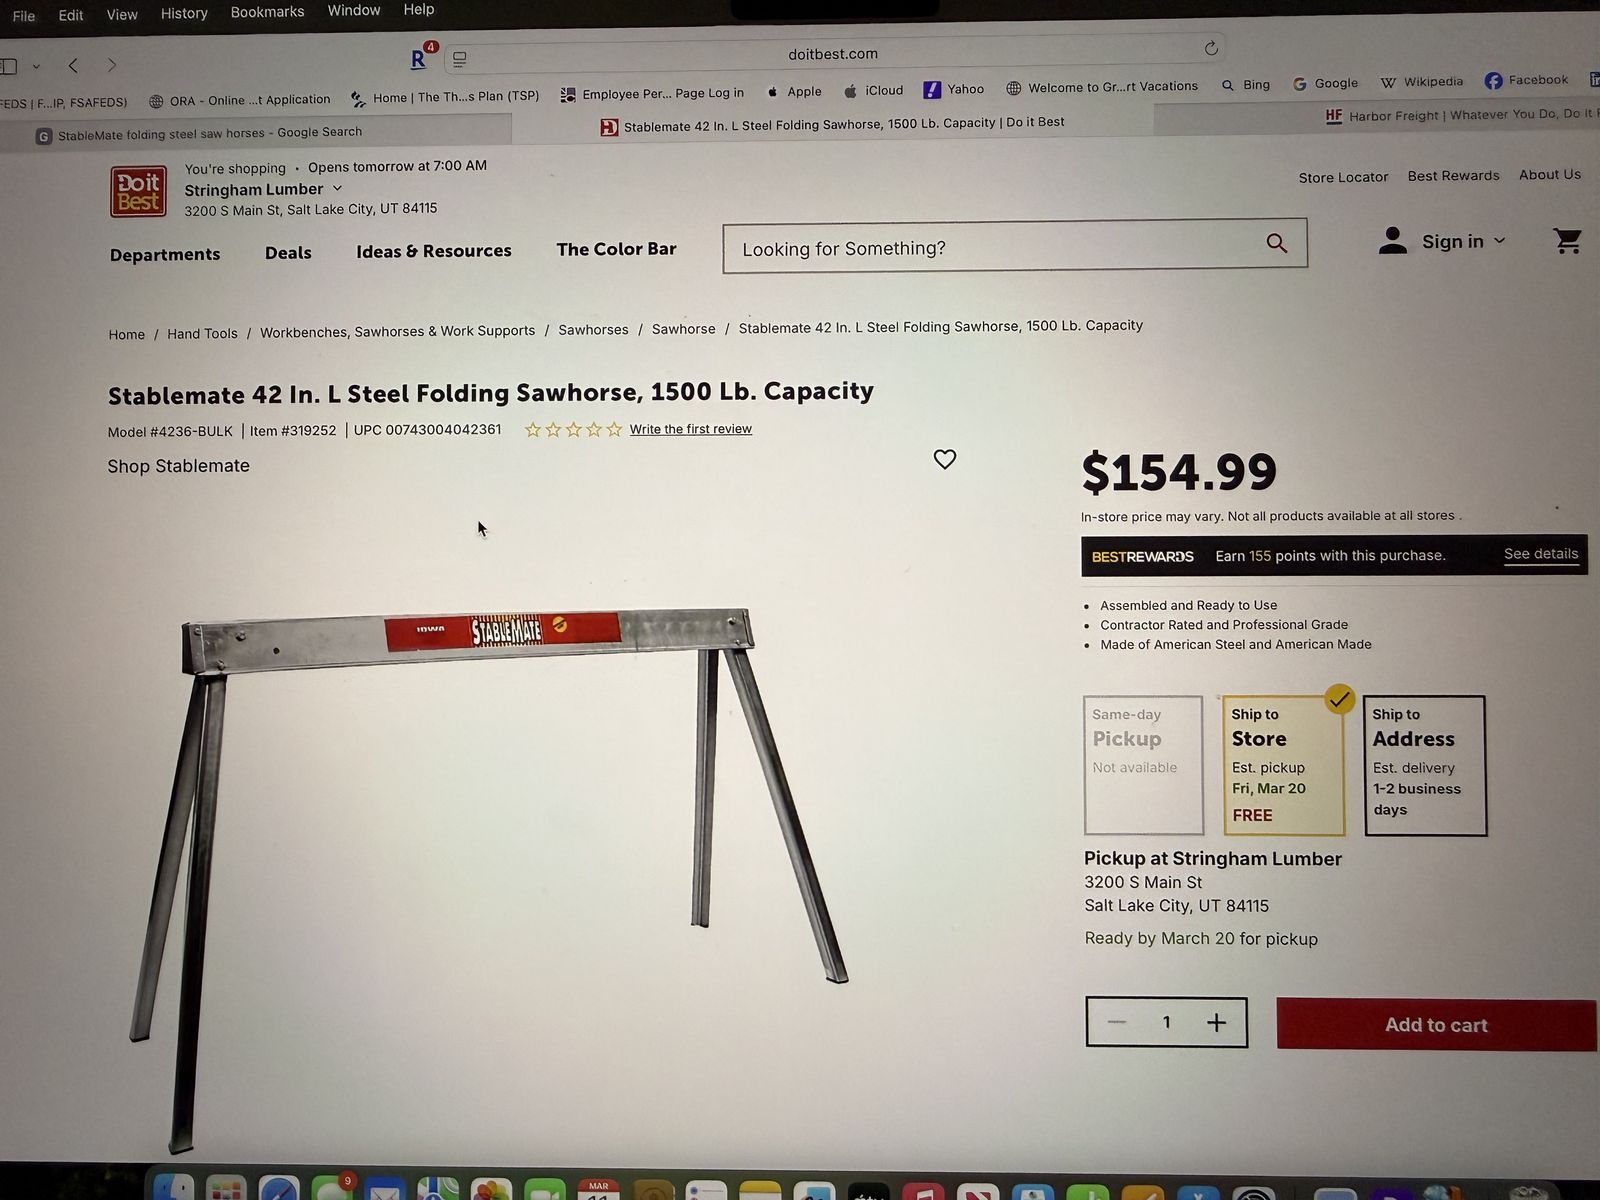Click the Add to cart button
The height and width of the screenshot is (1200, 1600).
[x=1436, y=1024]
